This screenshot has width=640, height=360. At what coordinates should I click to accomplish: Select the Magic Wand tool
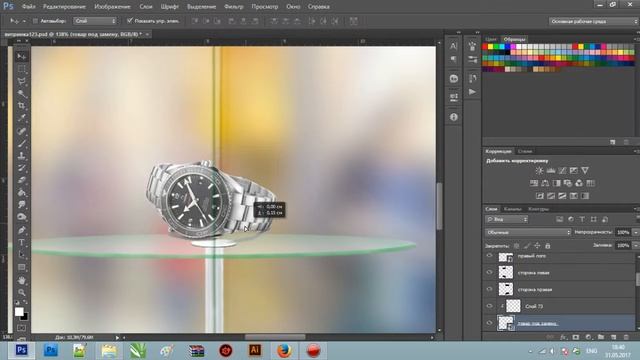point(22,93)
